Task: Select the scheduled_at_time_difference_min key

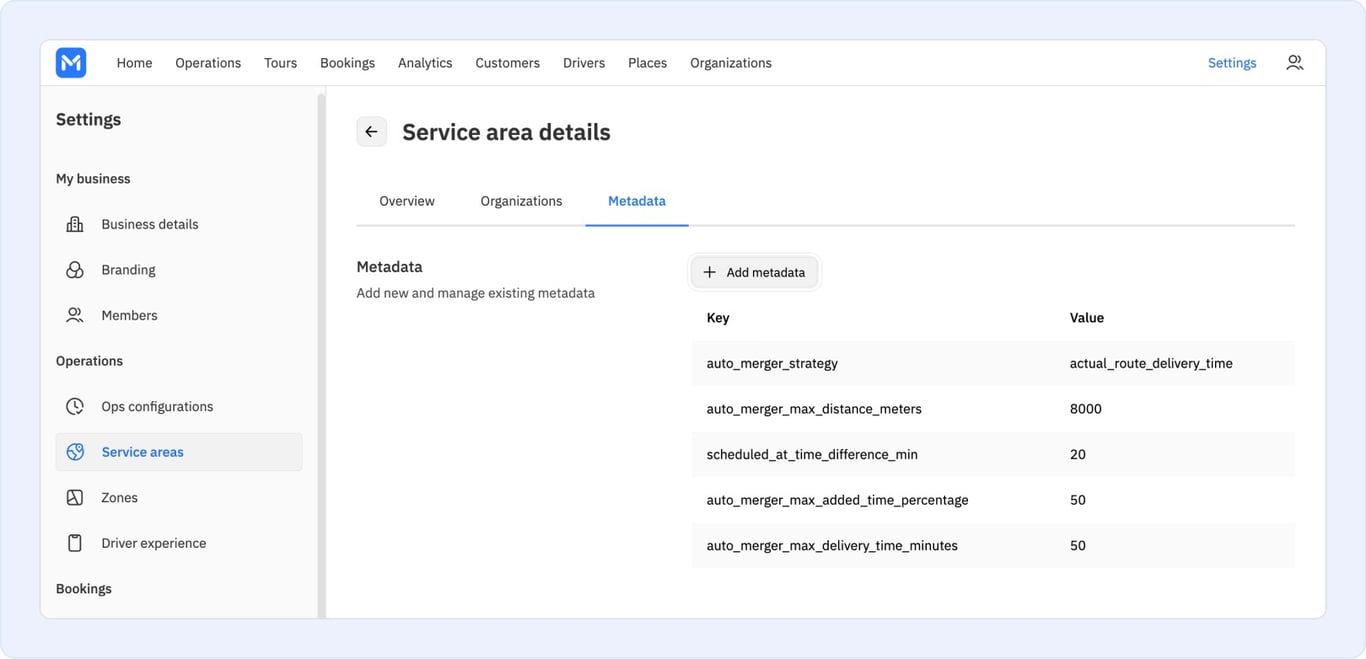Action: pos(812,454)
